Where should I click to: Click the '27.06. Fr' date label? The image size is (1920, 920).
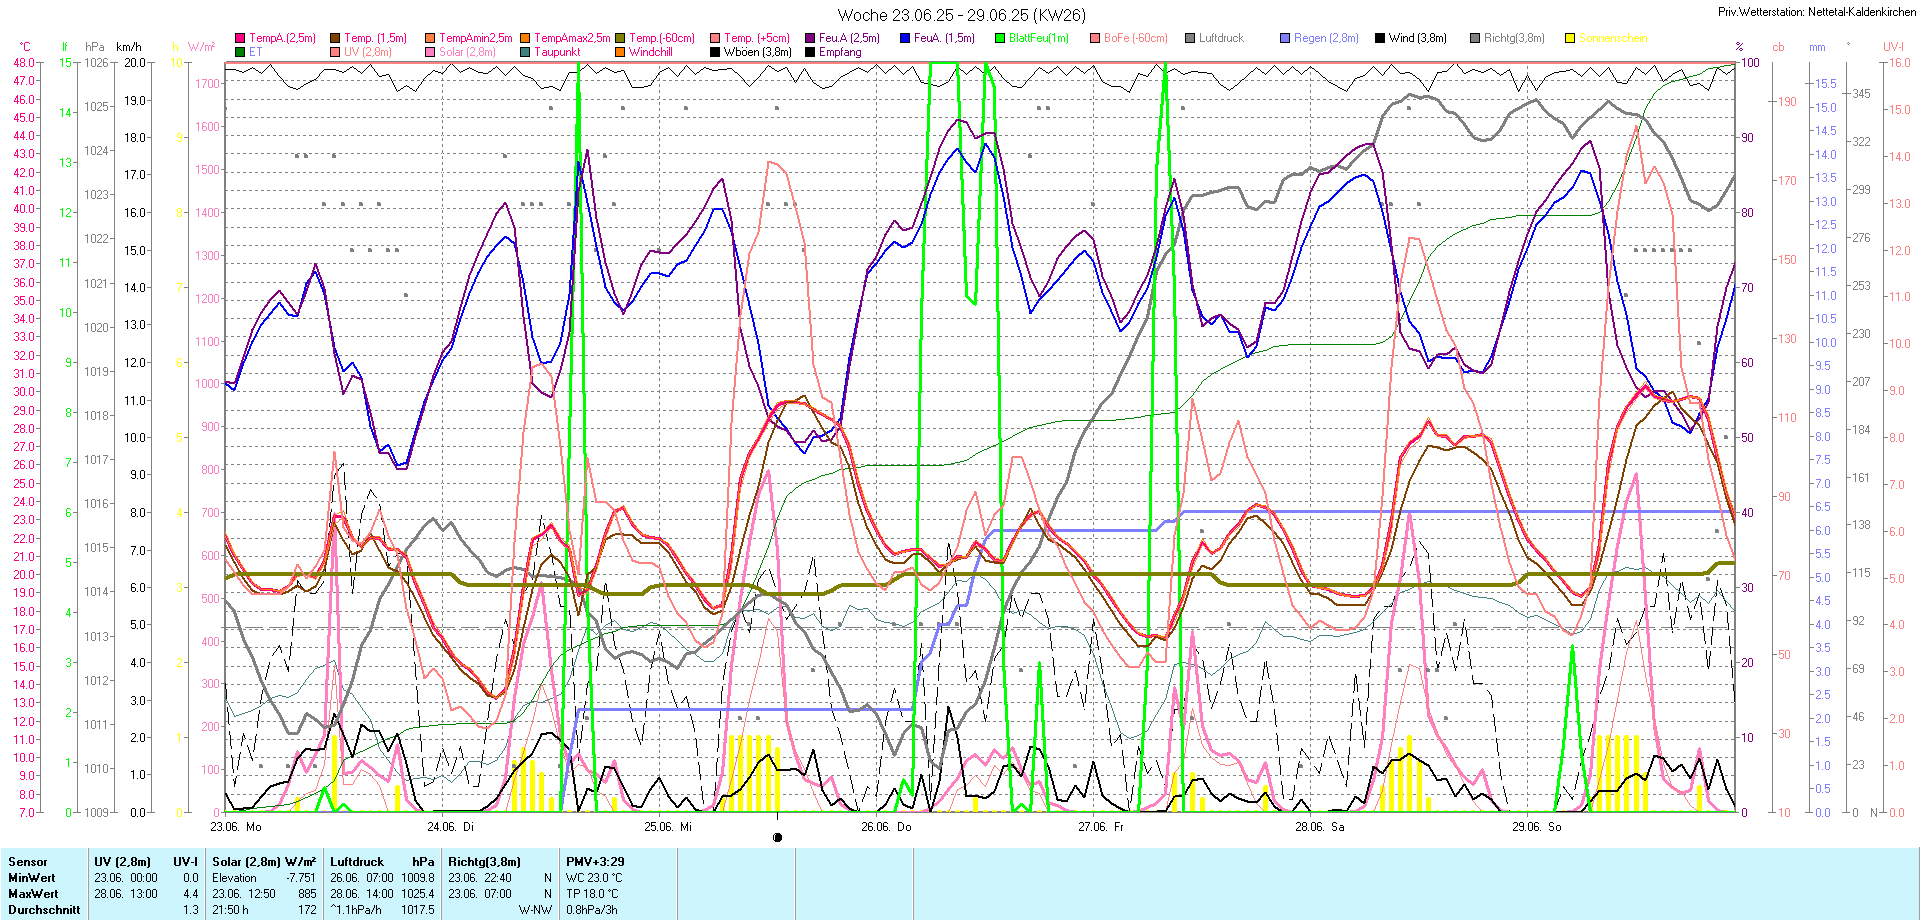pyautogui.click(x=1101, y=826)
